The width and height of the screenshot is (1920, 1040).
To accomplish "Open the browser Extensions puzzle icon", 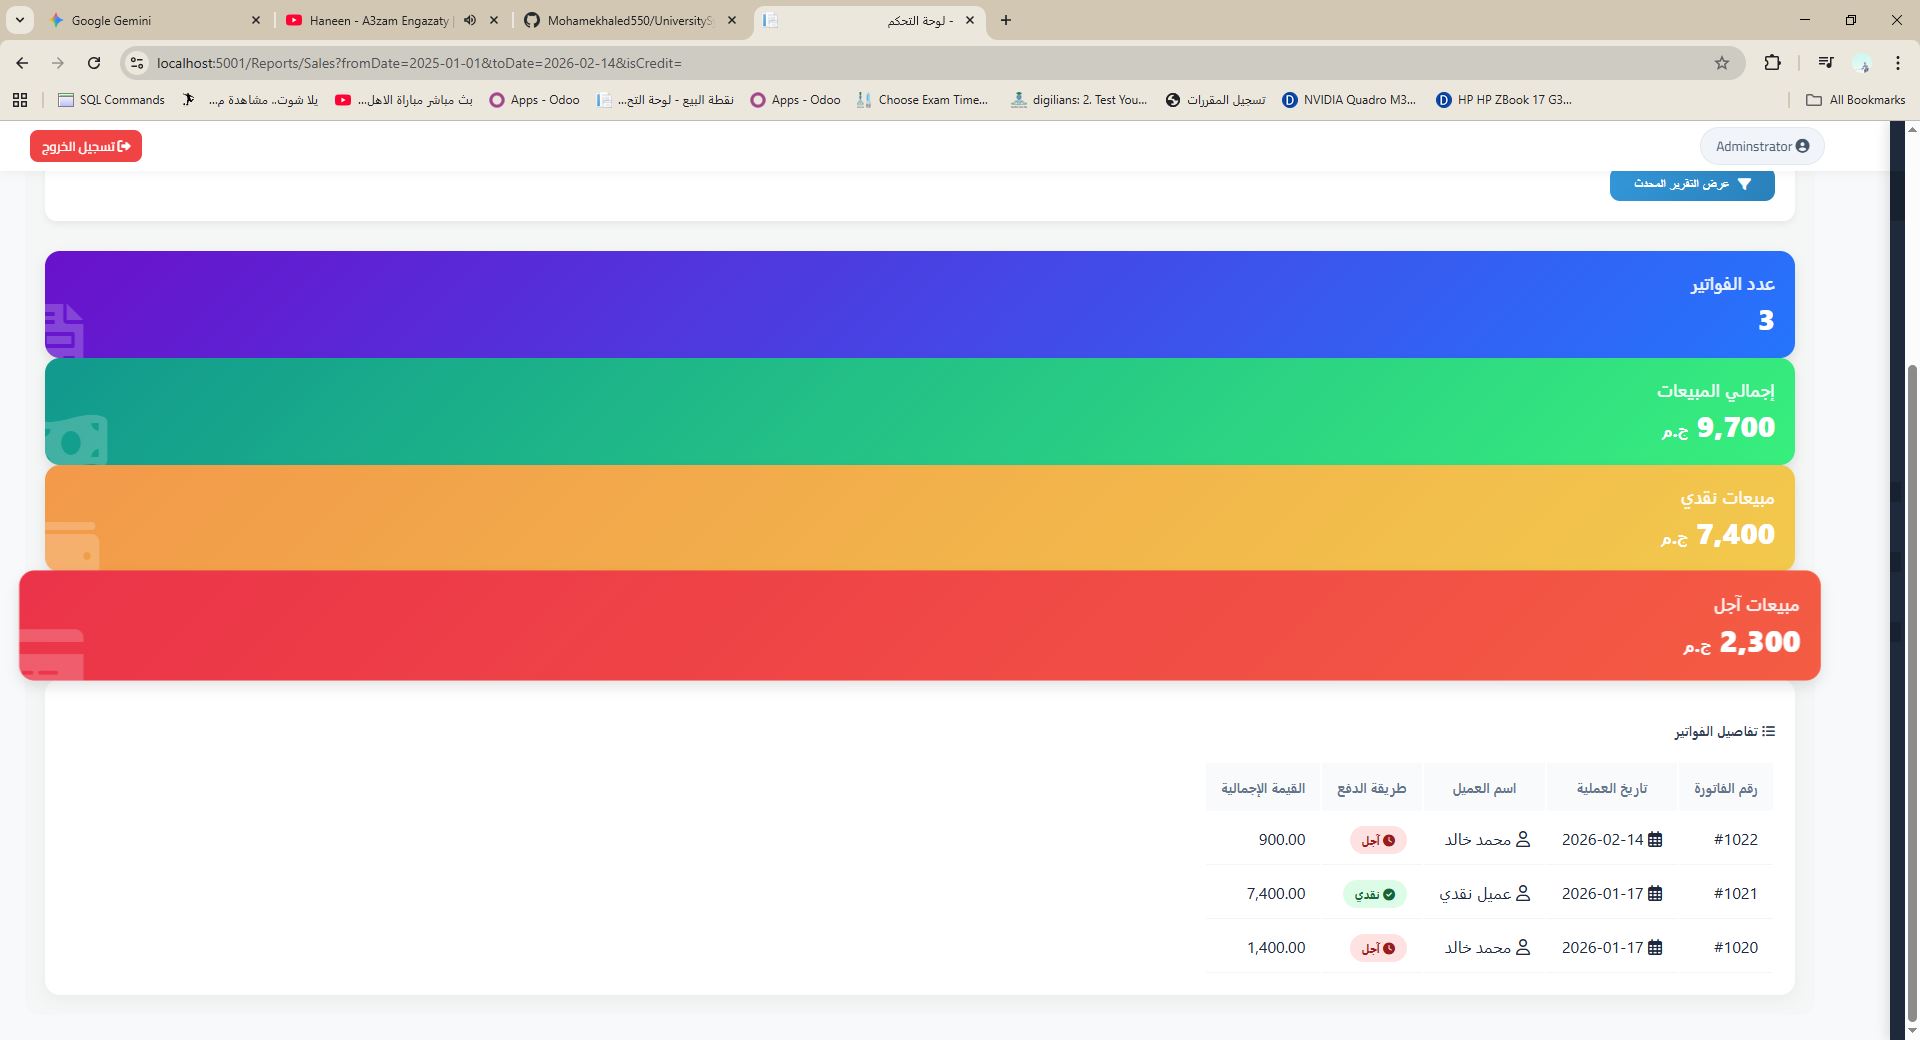I will 1772,63.
